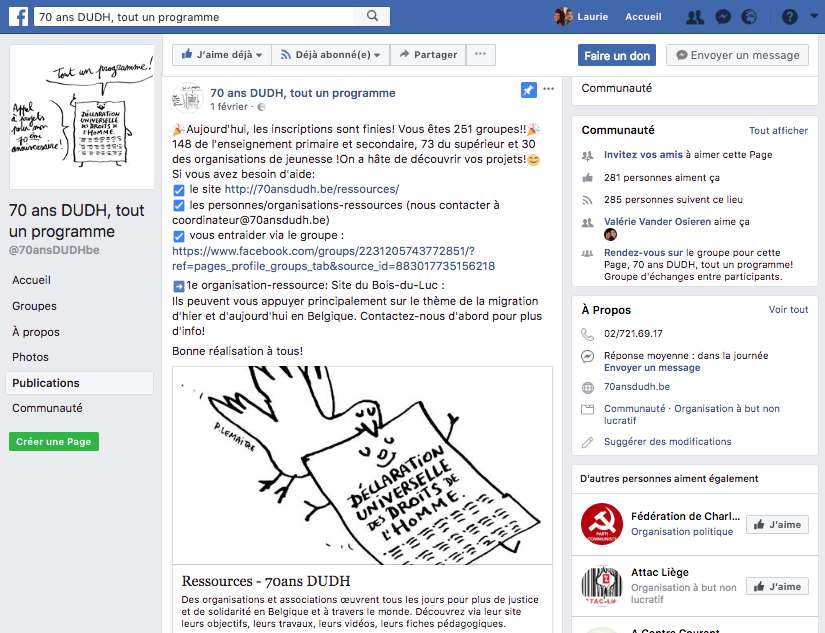This screenshot has width=825, height=633.
Task: Like Attac Liège with J'aime button
Action: [x=777, y=586]
